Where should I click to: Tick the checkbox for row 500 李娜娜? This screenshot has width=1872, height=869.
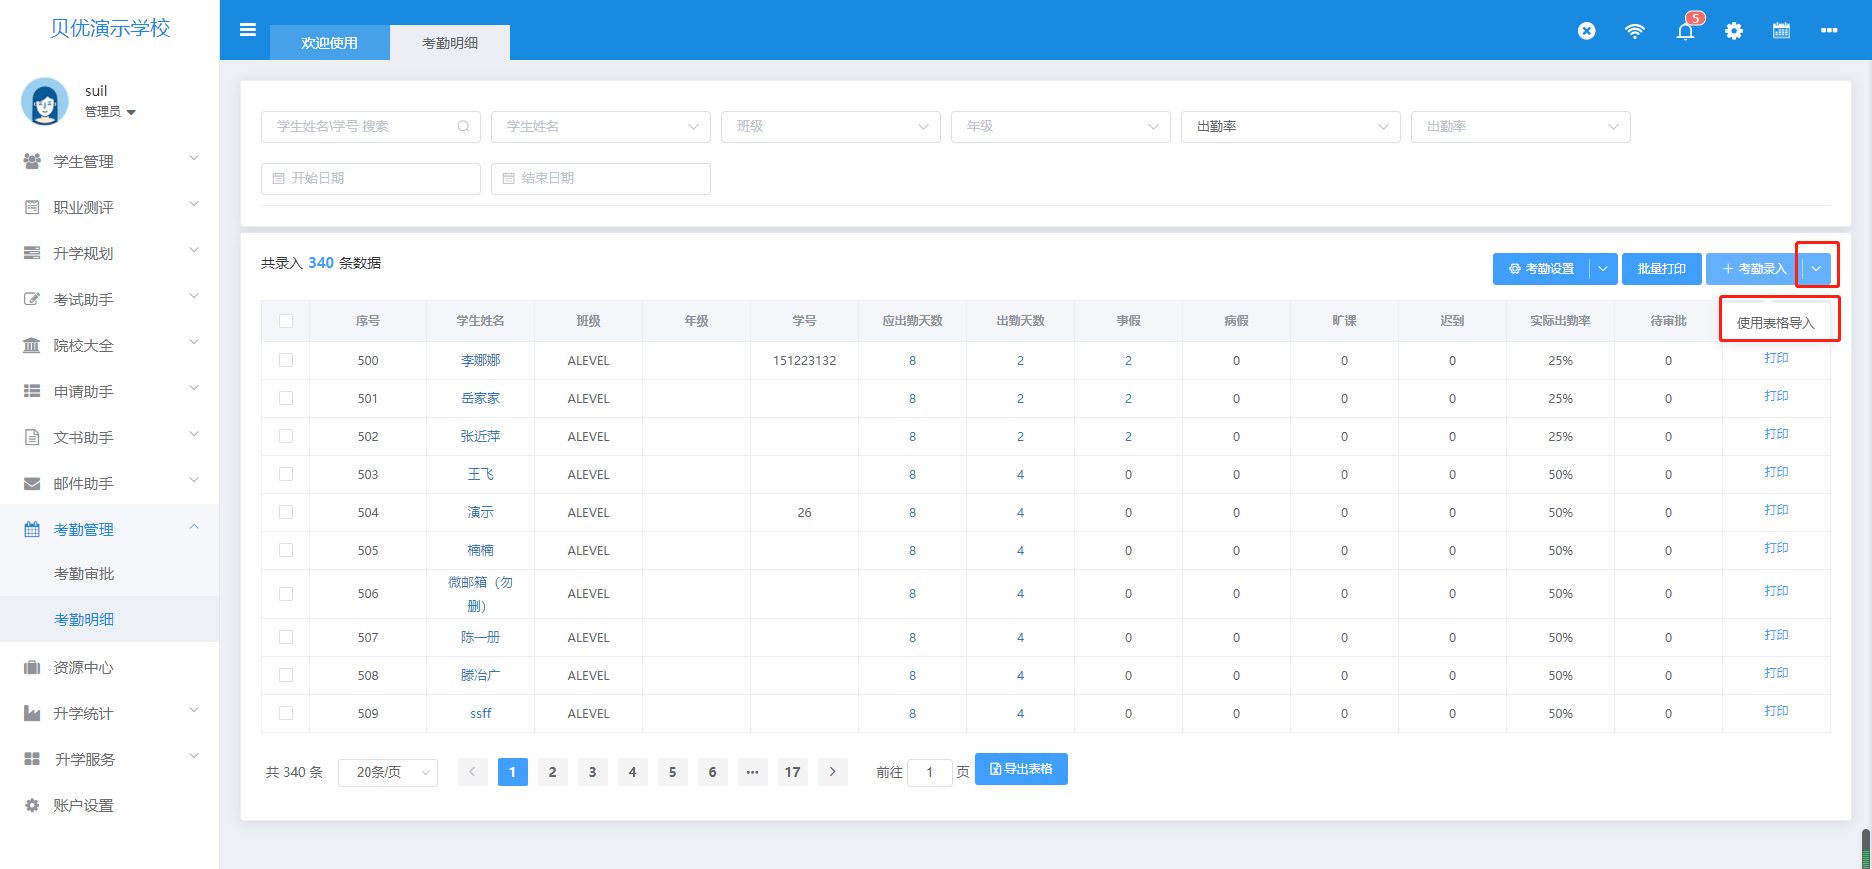coord(286,360)
